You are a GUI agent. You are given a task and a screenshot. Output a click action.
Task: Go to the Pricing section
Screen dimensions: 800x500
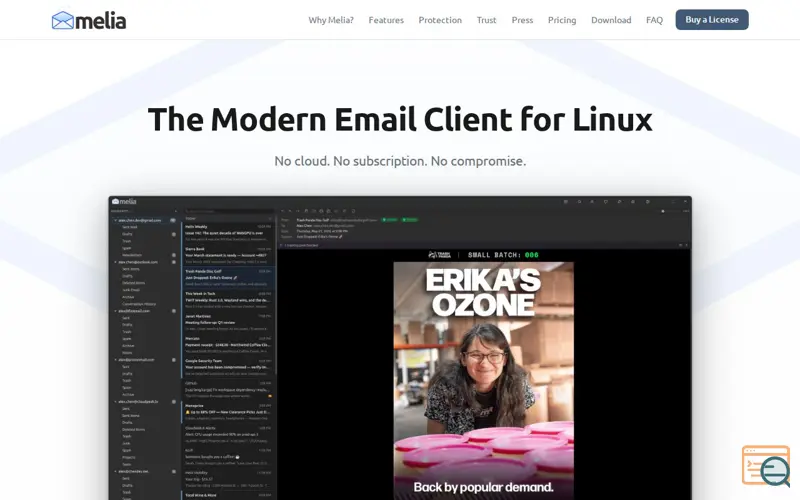[x=562, y=20]
